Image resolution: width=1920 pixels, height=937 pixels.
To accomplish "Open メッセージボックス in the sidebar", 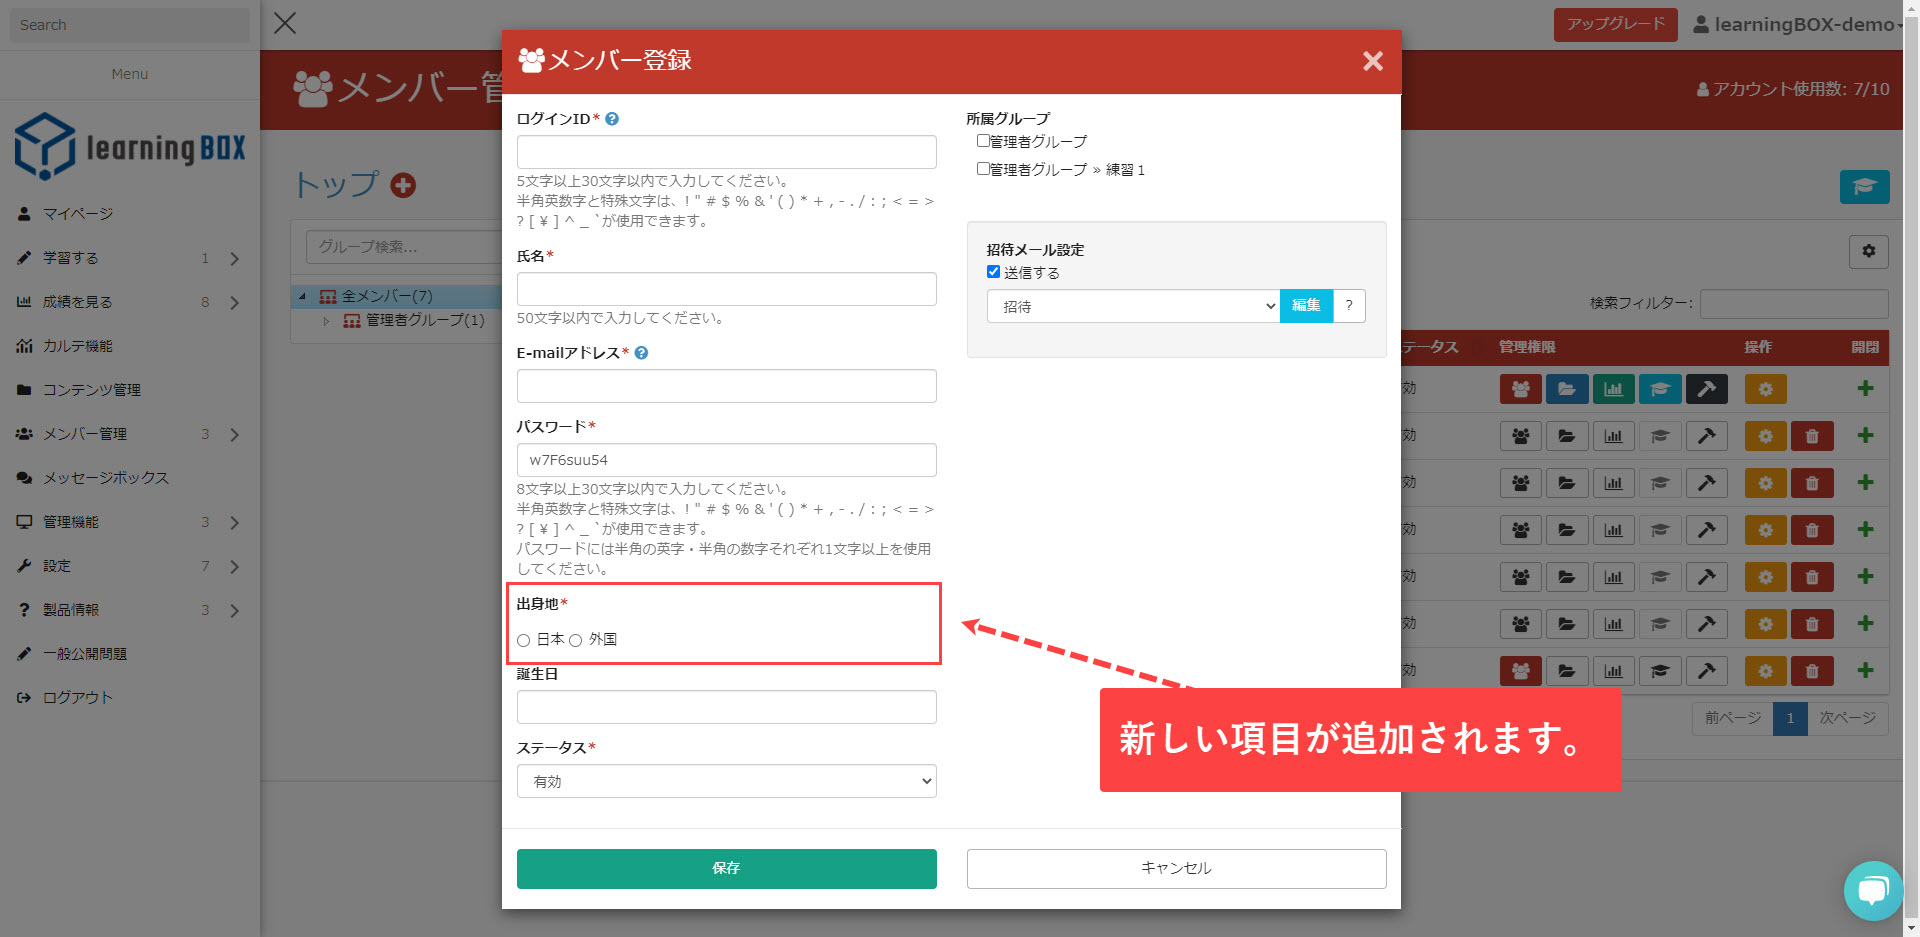I will pyautogui.click(x=105, y=478).
